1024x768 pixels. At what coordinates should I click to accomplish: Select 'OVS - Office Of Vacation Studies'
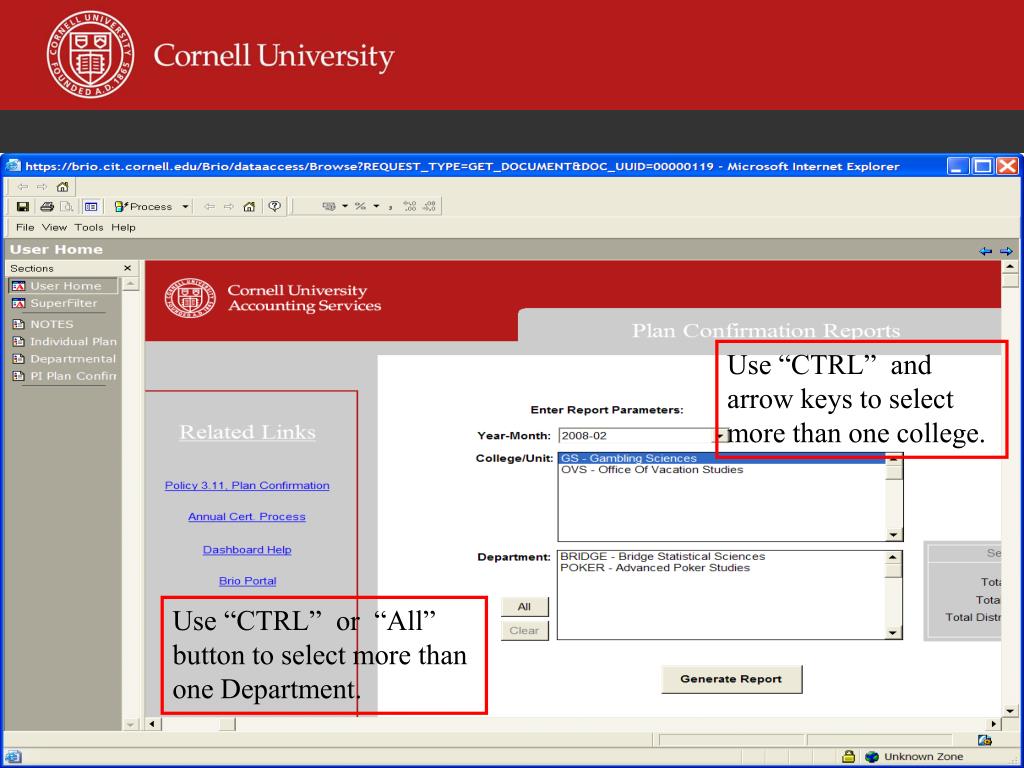point(721,470)
